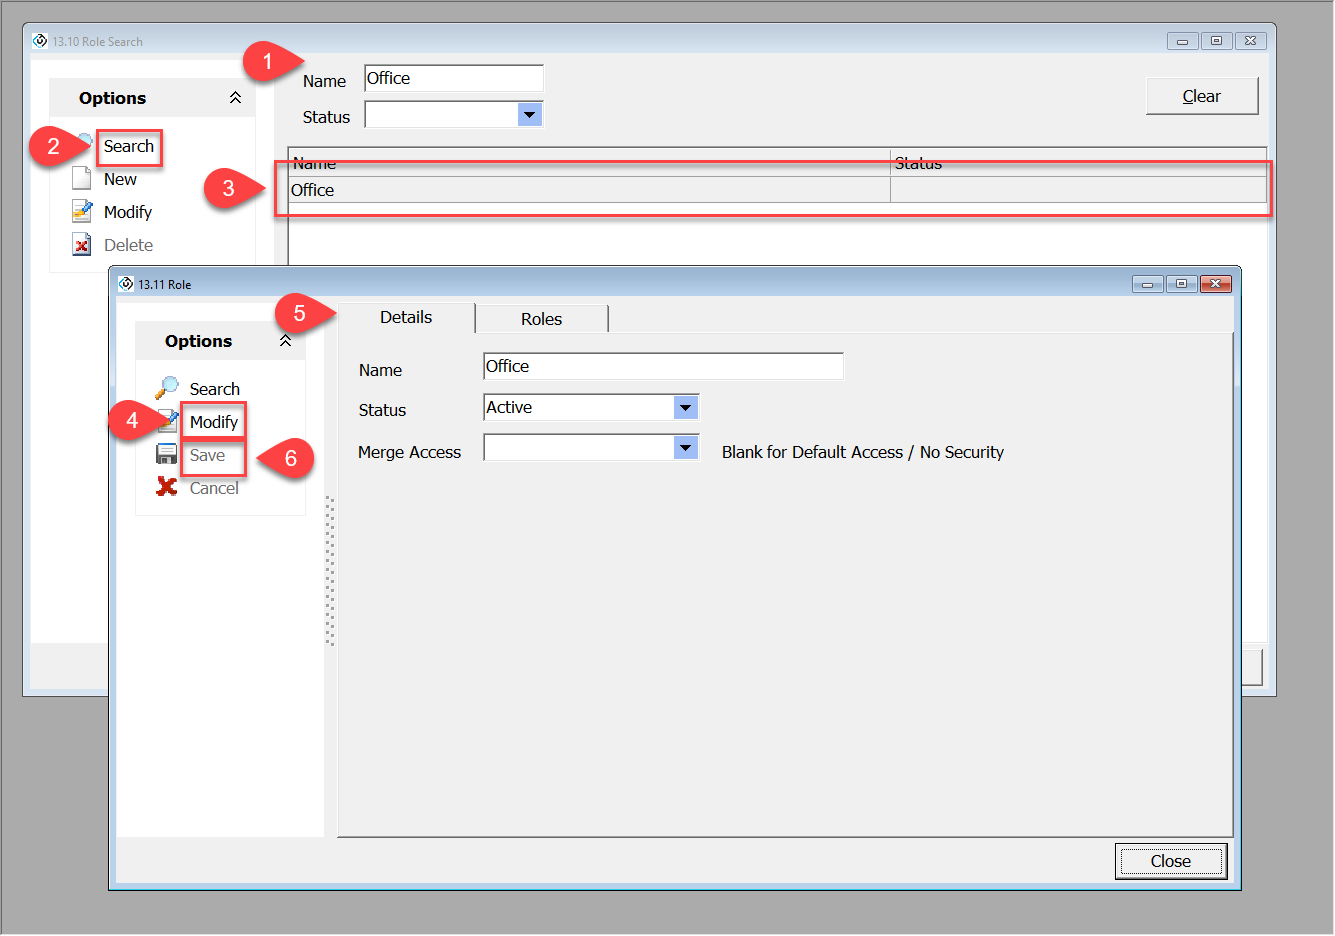
Task: Click the Modify pencil icon in Role Search
Action: tap(82, 212)
